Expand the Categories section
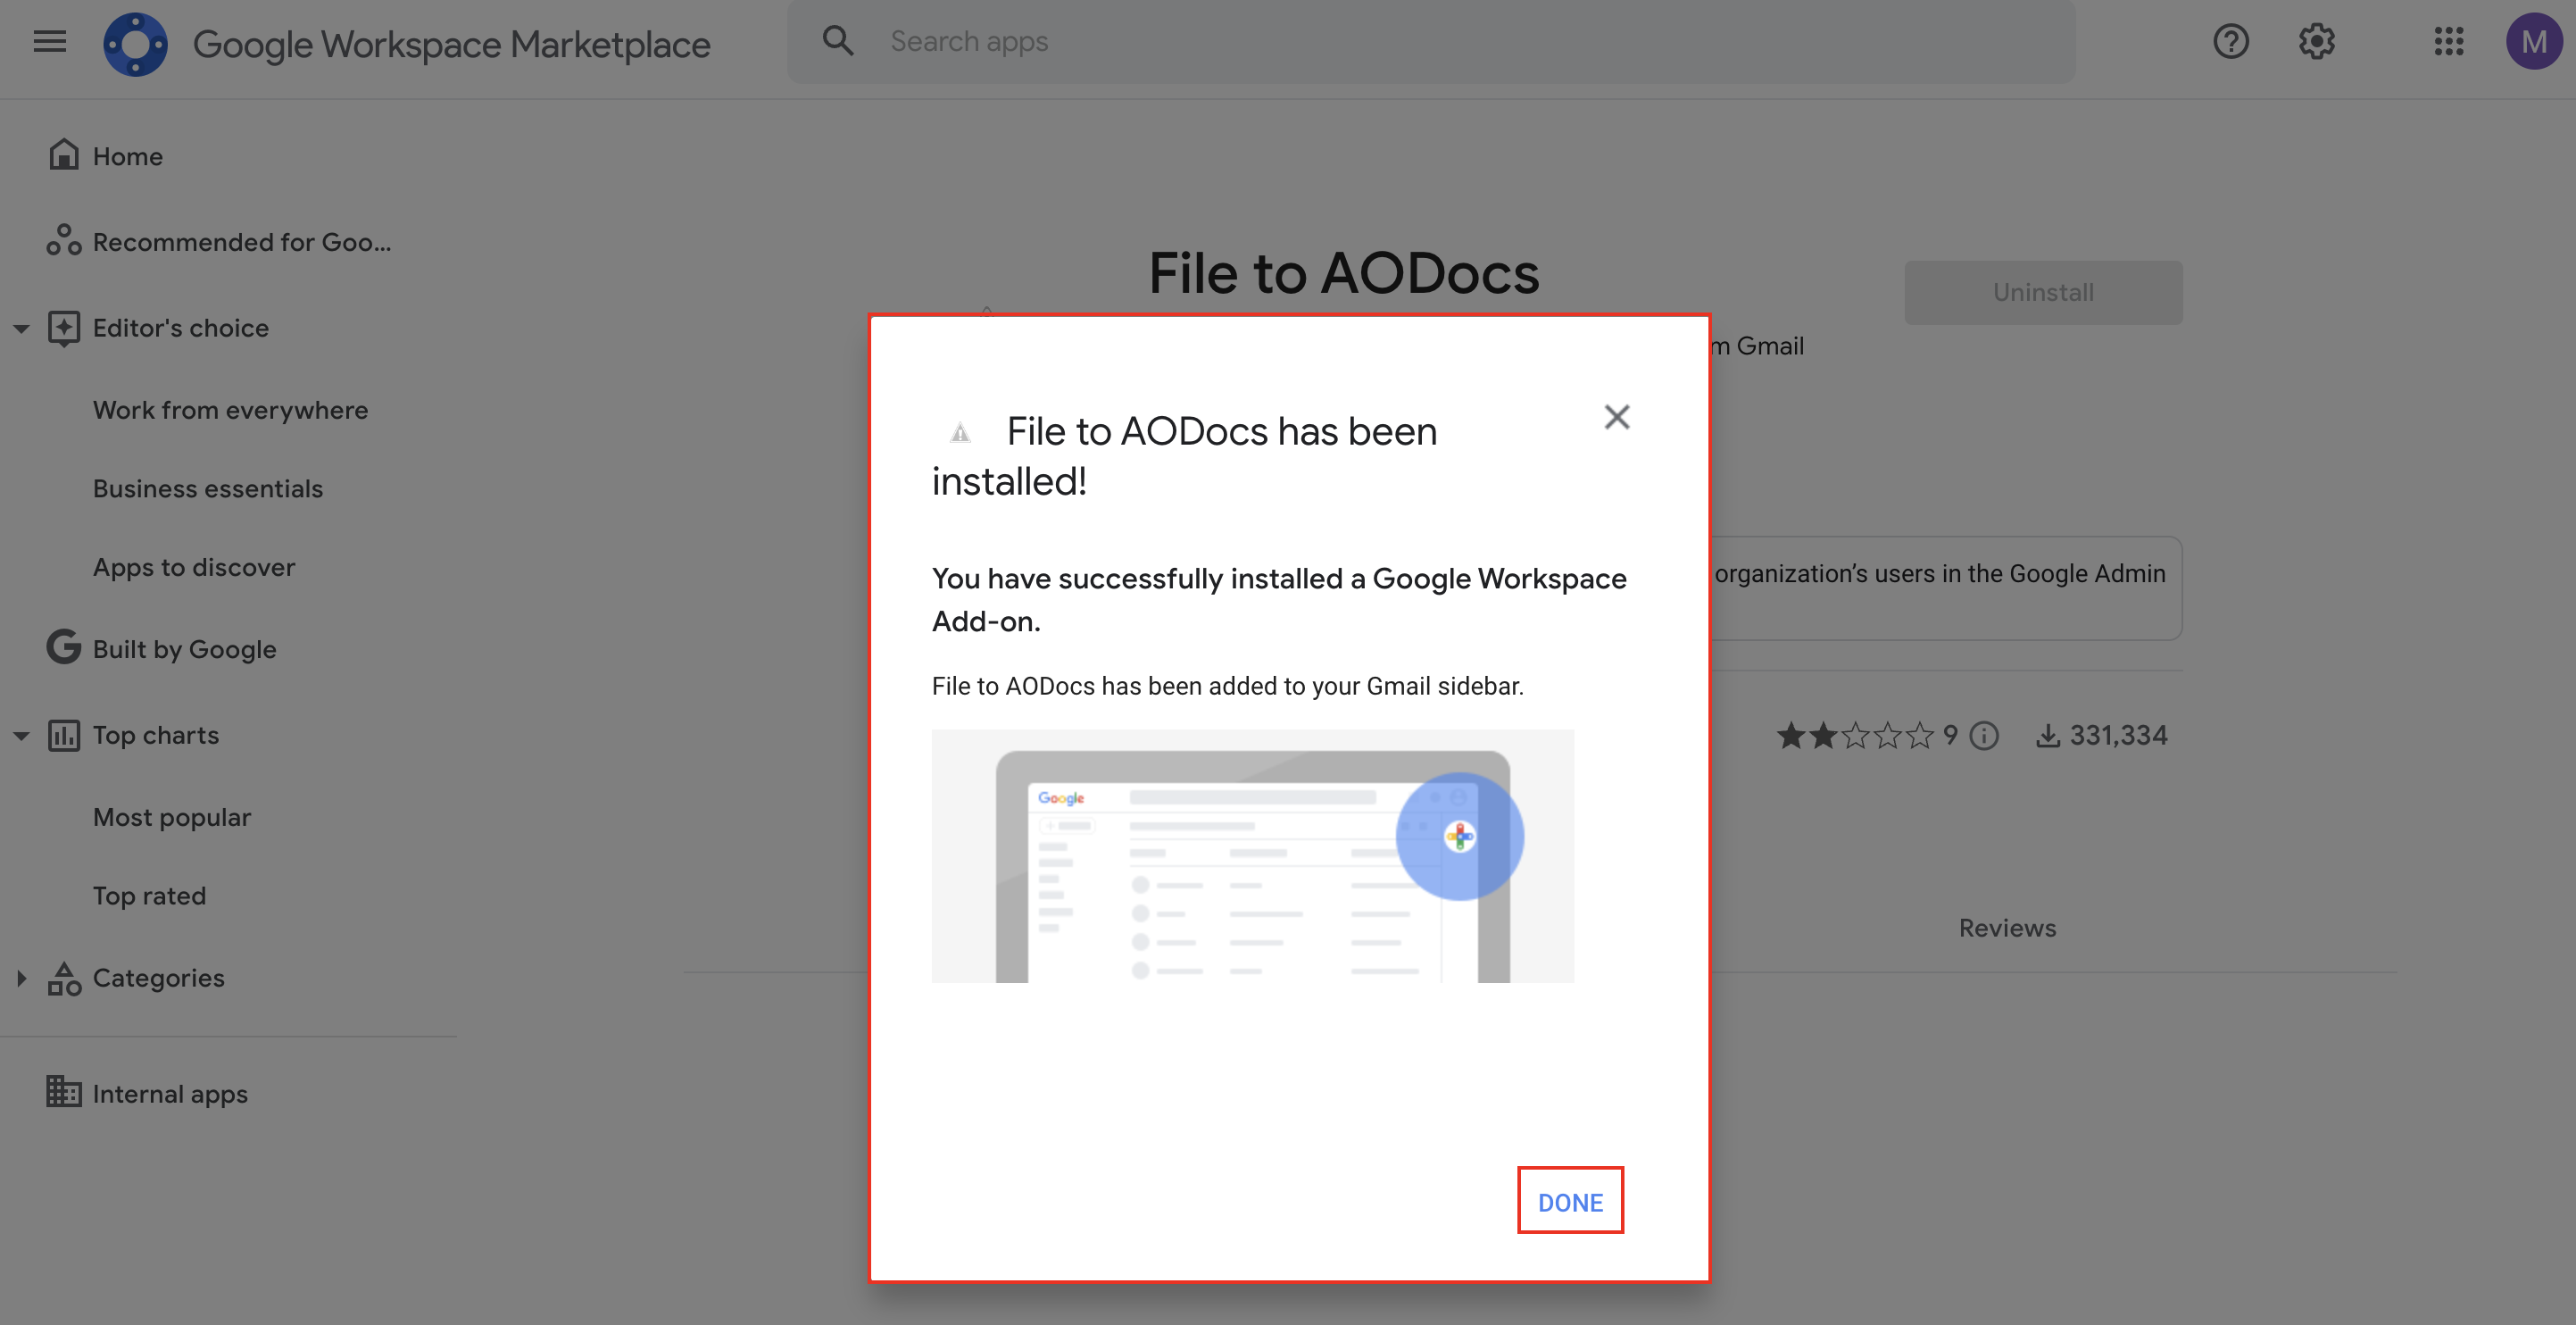 tap(21, 978)
